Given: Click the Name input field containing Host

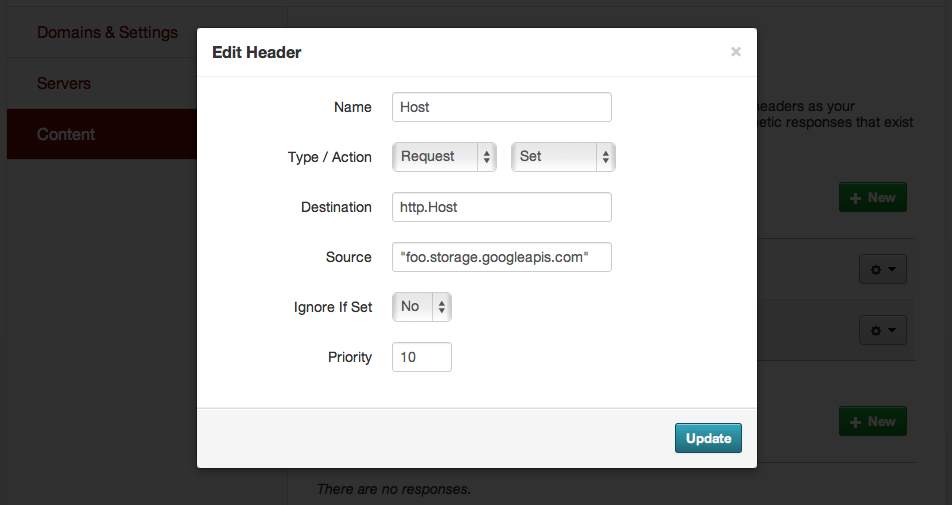Looking at the screenshot, I should pos(502,107).
